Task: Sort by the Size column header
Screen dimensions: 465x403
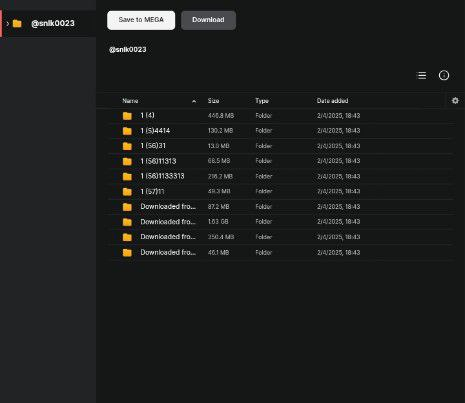Action: tap(213, 101)
